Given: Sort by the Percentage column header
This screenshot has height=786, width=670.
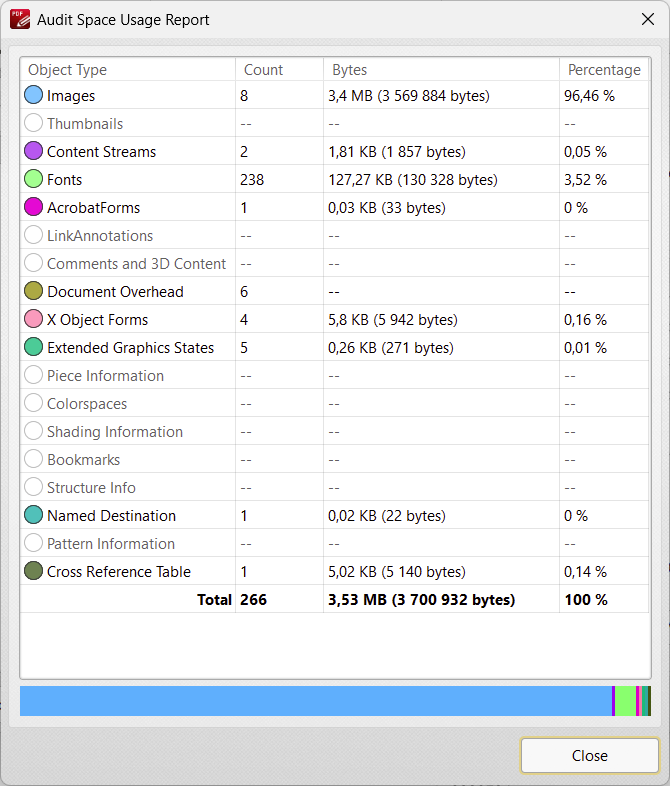Looking at the screenshot, I should click(604, 70).
